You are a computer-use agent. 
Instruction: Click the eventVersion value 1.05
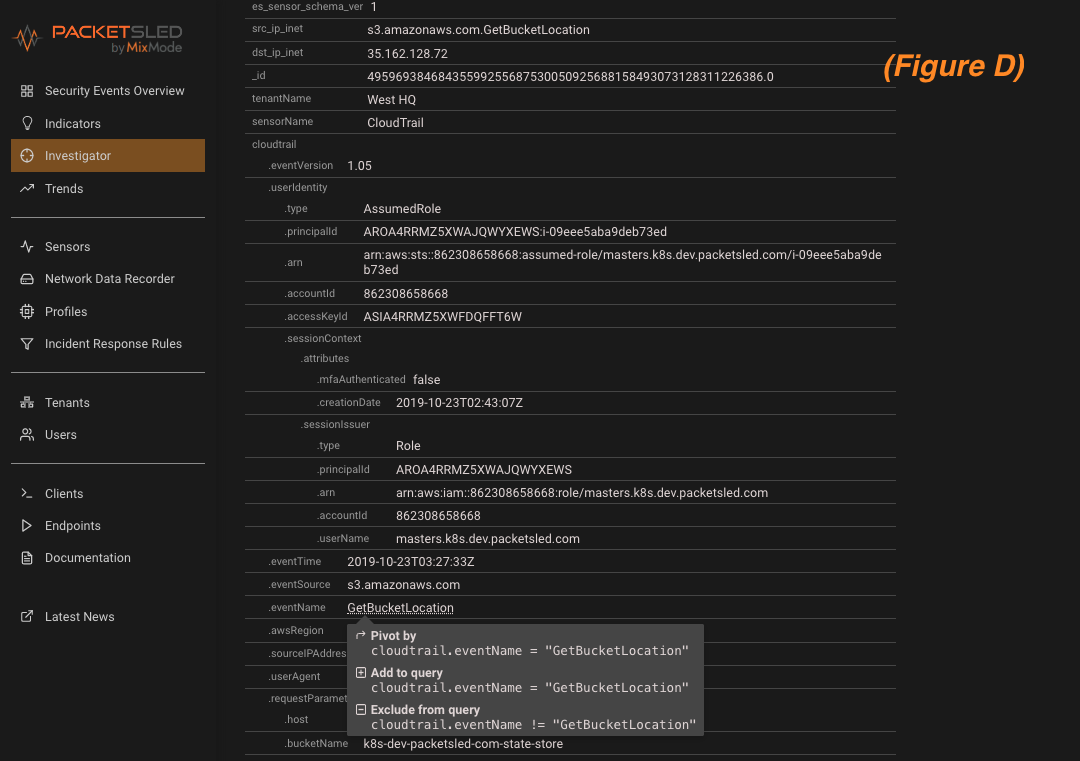(x=360, y=166)
